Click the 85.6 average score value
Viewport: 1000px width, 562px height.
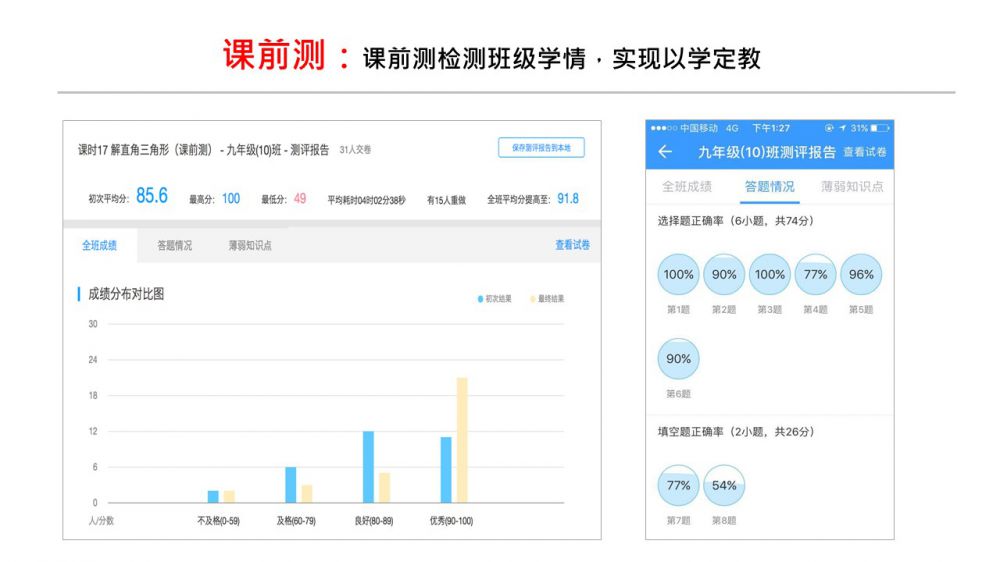pyautogui.click(x=152, y=196)
